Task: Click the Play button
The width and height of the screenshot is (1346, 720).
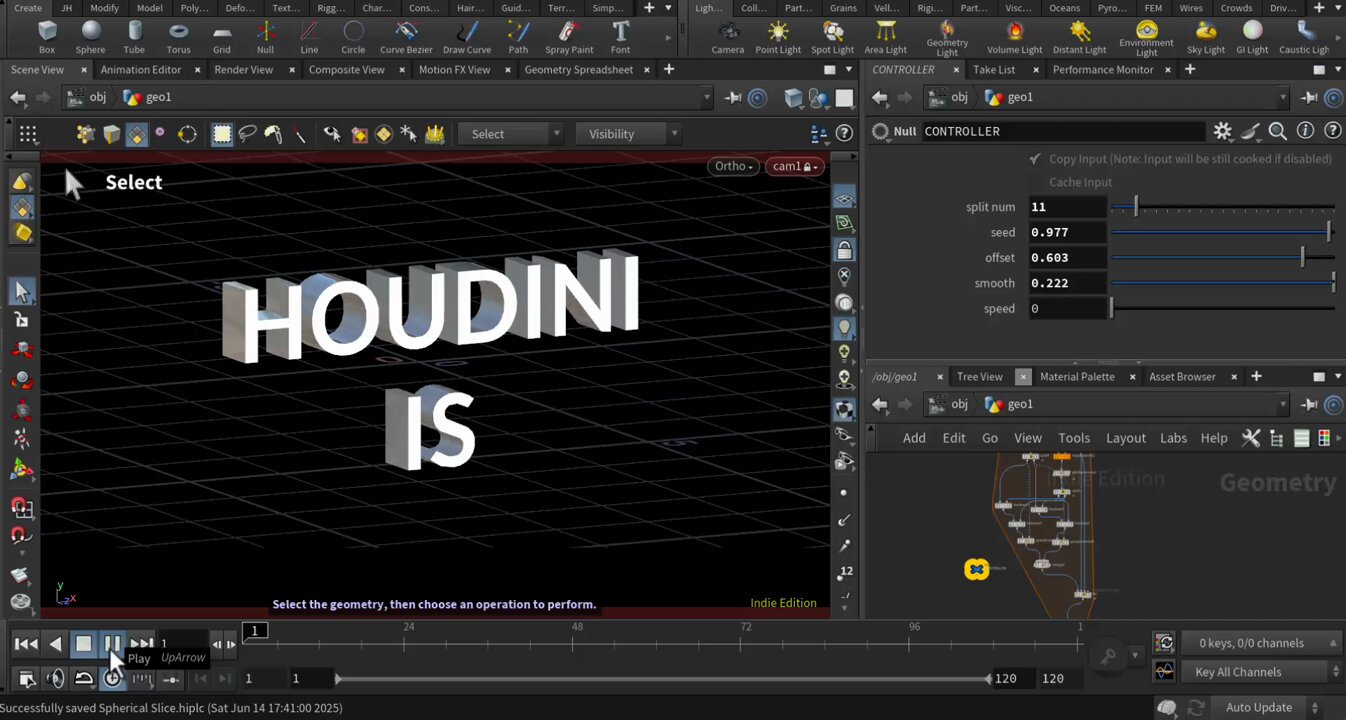Action: [x=112, y=644]
